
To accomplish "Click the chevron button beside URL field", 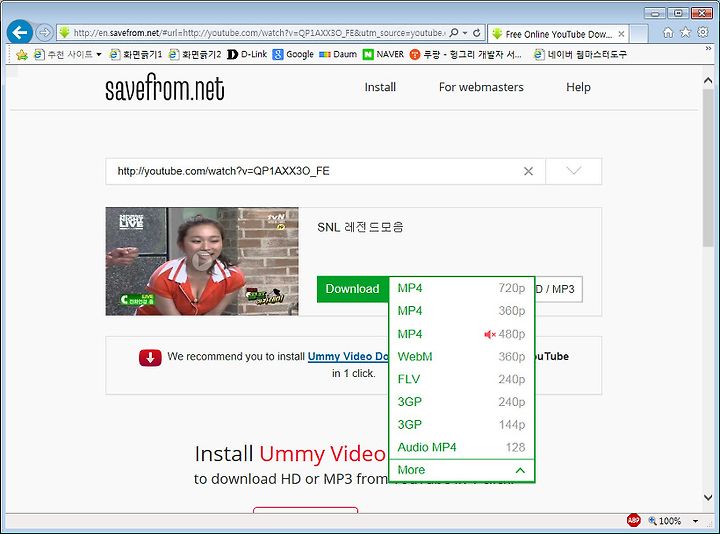I will tap(574, 171).
